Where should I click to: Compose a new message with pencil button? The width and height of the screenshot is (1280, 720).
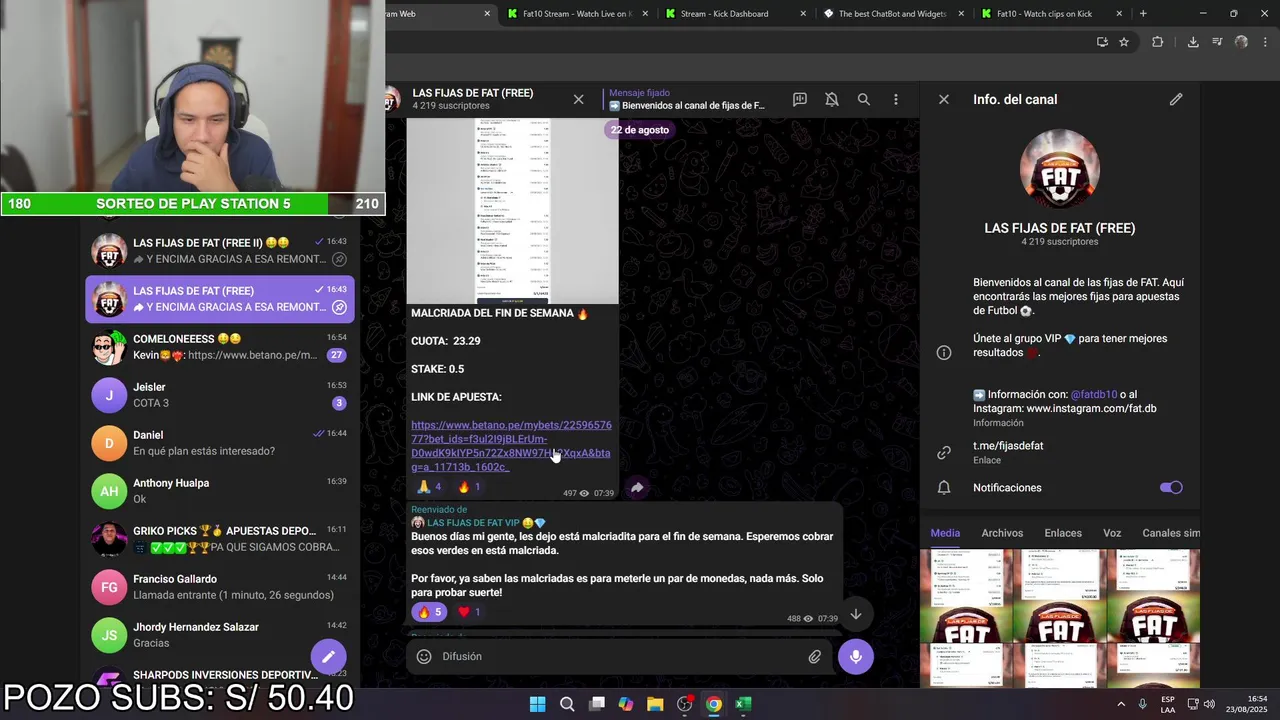[328, 657]
